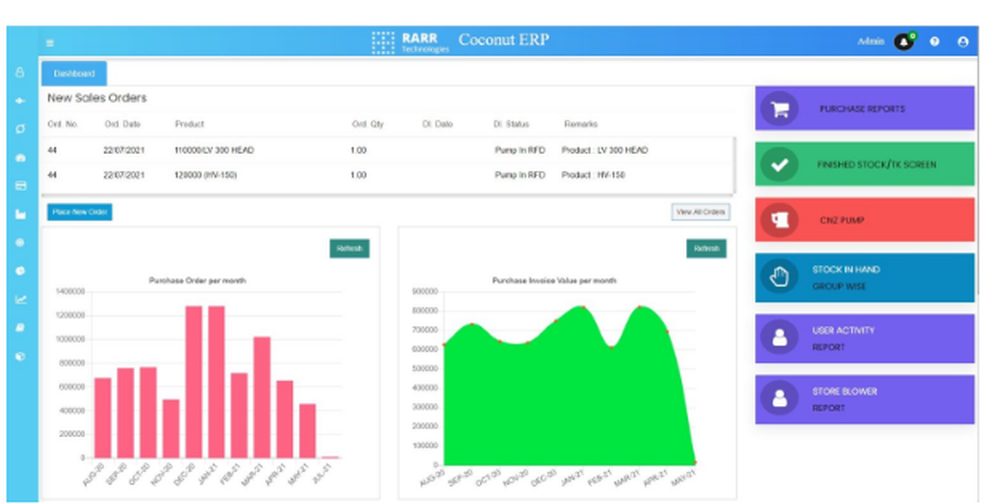Open the user profile icon in the header
This screenshot has height=504, width=1000.
(x=963, y=41)
